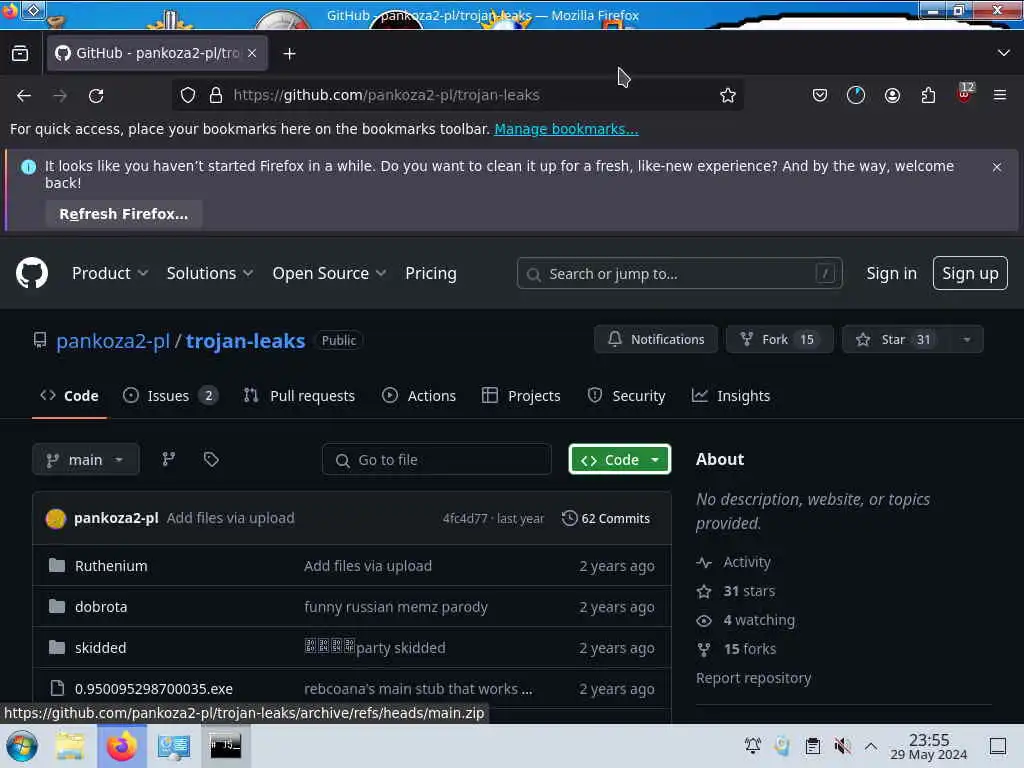The width and height of the screenshot is (1024, 768).
Task: Focus the Search or jump to field
Action: (679, 274)
